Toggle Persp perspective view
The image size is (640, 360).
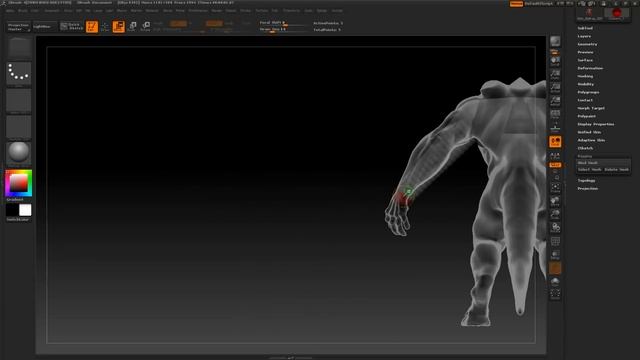(x=555, y=114)
